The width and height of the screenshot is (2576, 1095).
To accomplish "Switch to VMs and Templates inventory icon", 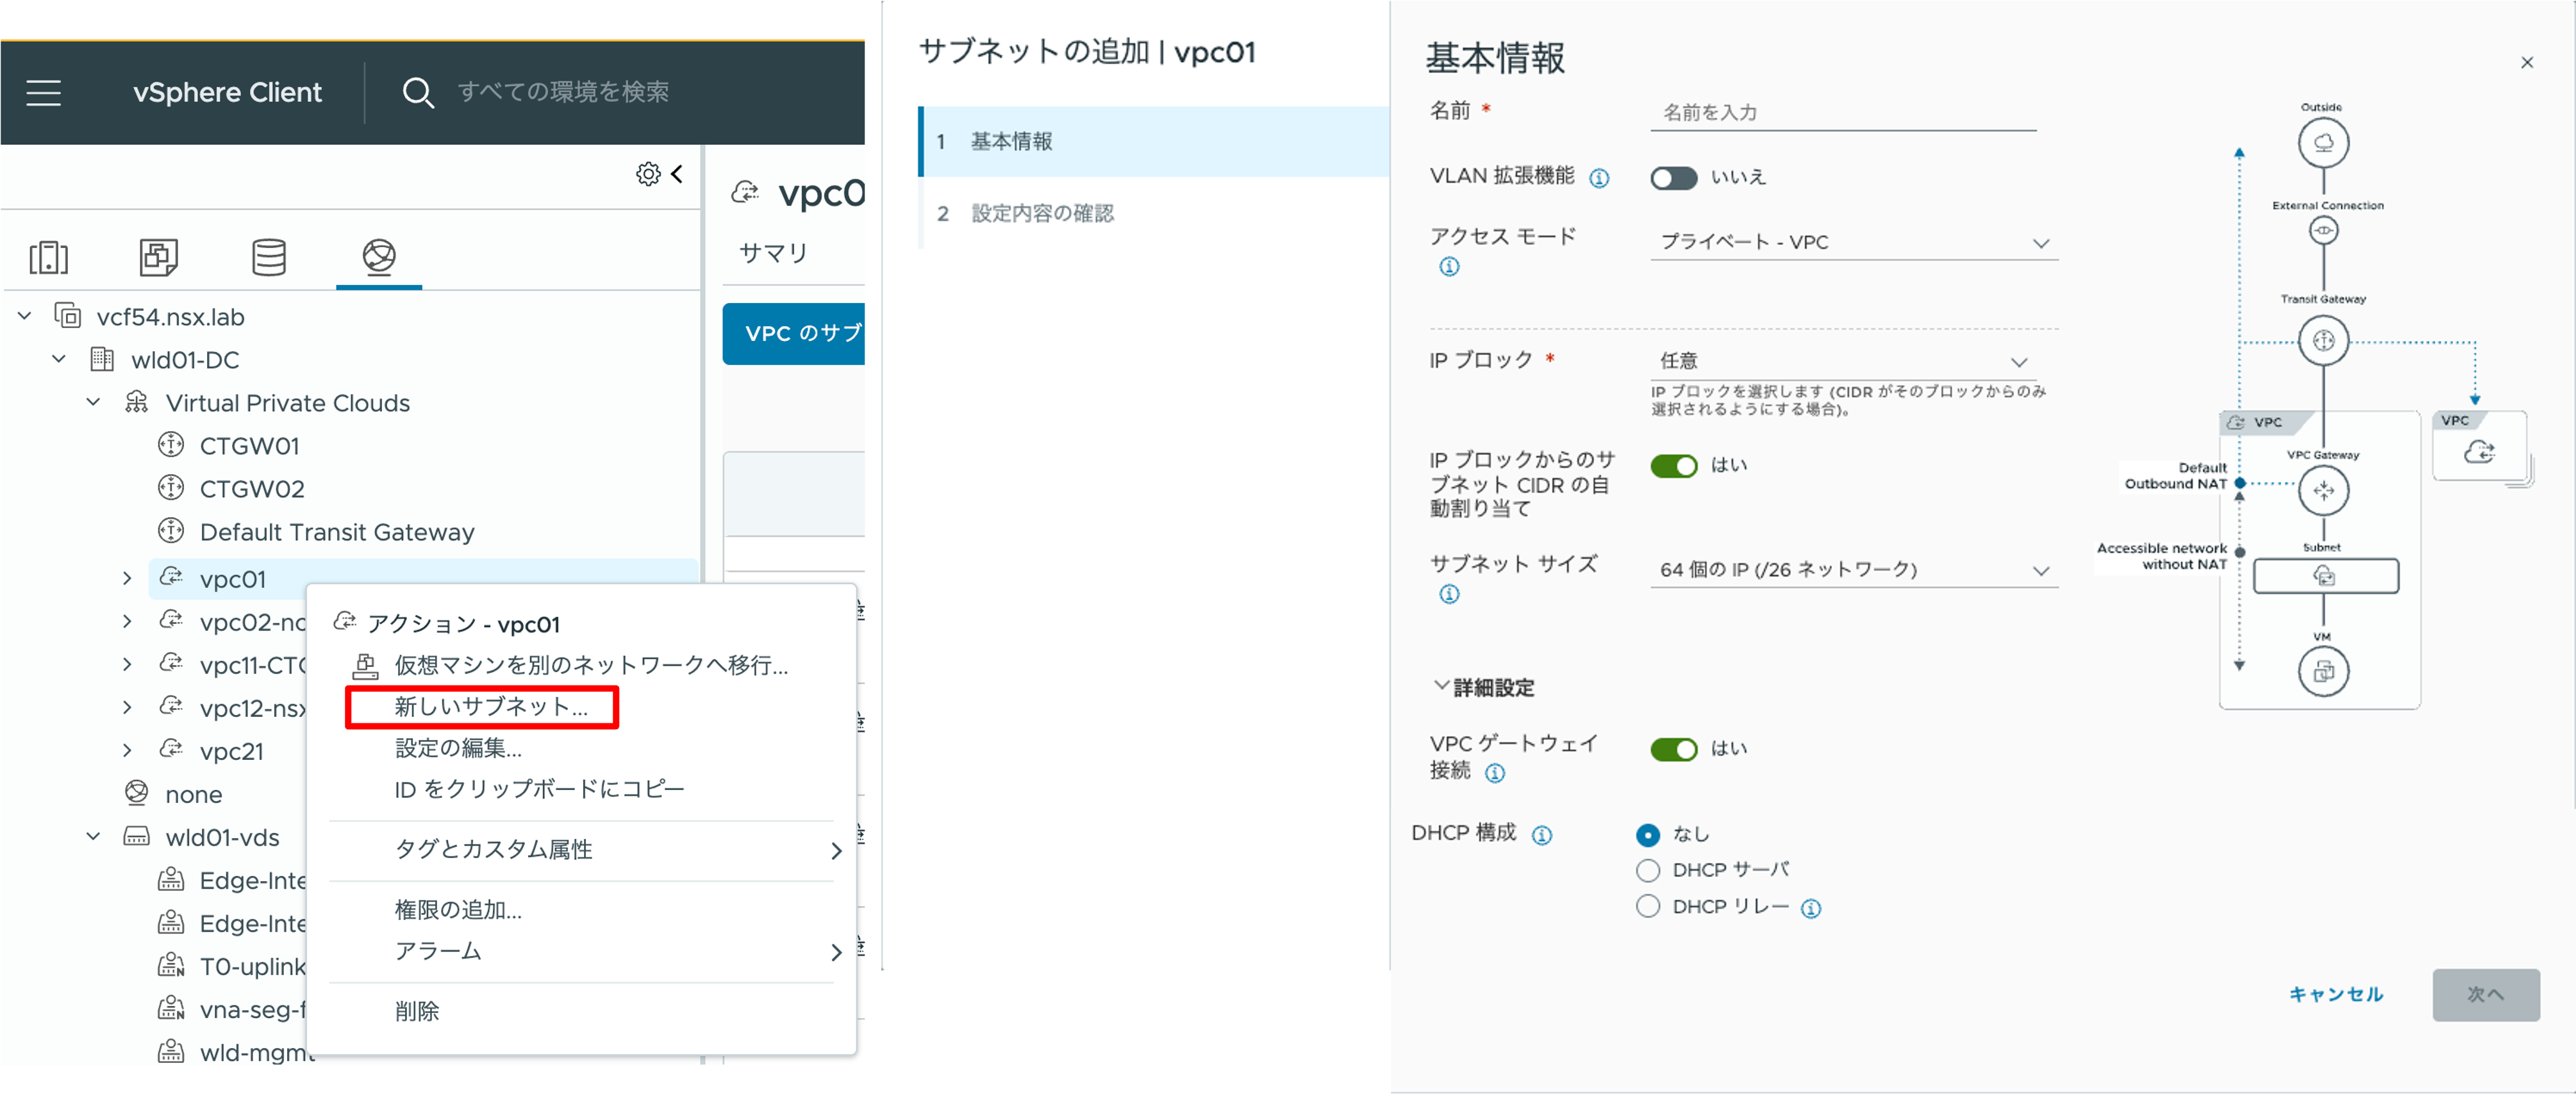I will (x=159, y=257).
